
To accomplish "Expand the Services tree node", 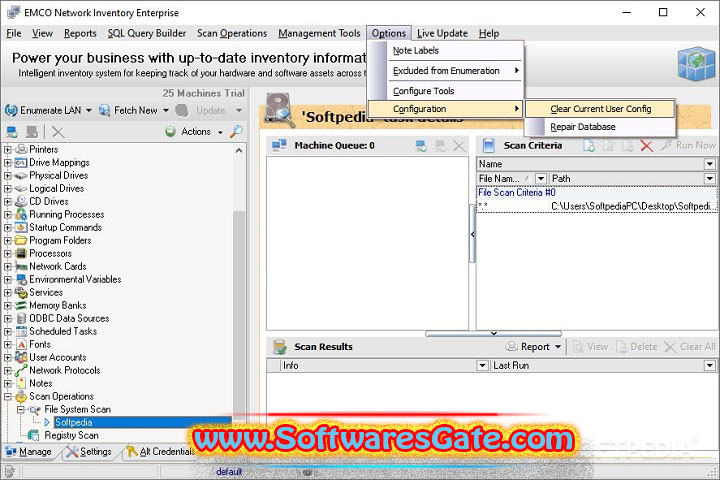I will coord(8,293).
